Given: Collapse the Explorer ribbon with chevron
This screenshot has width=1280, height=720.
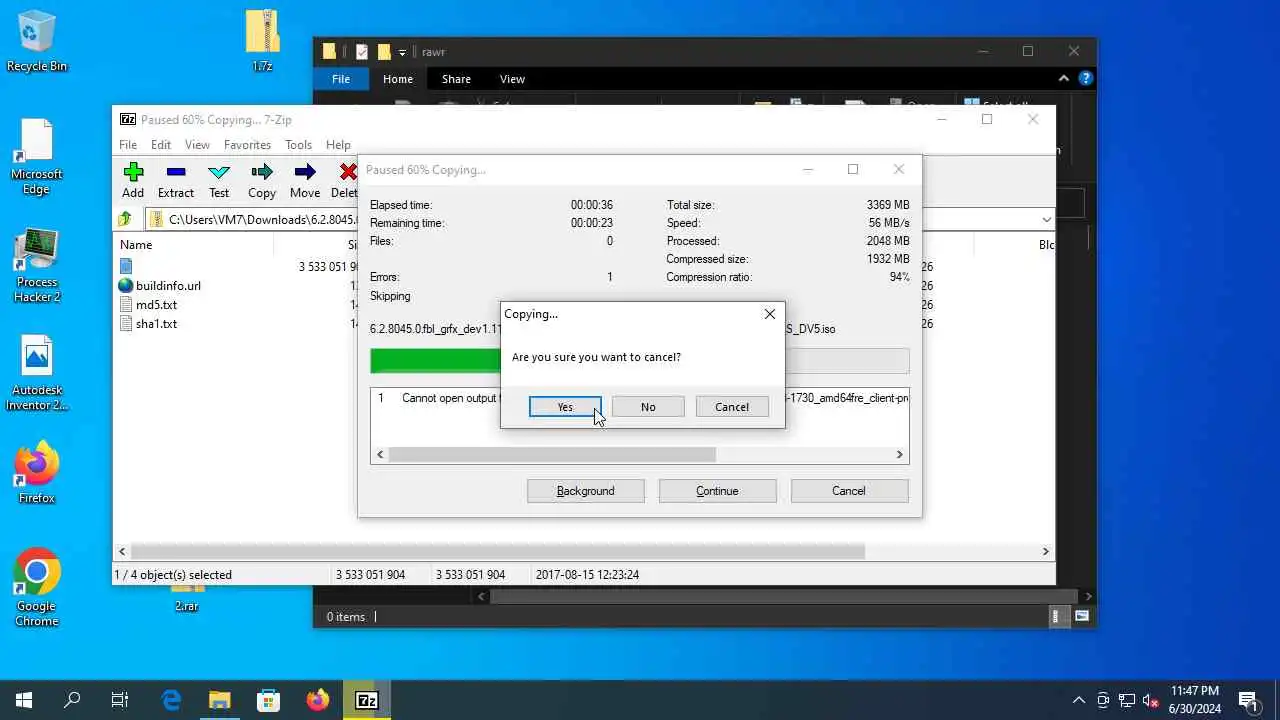Looking at the screenshot, I should [x=1064, y=79].
